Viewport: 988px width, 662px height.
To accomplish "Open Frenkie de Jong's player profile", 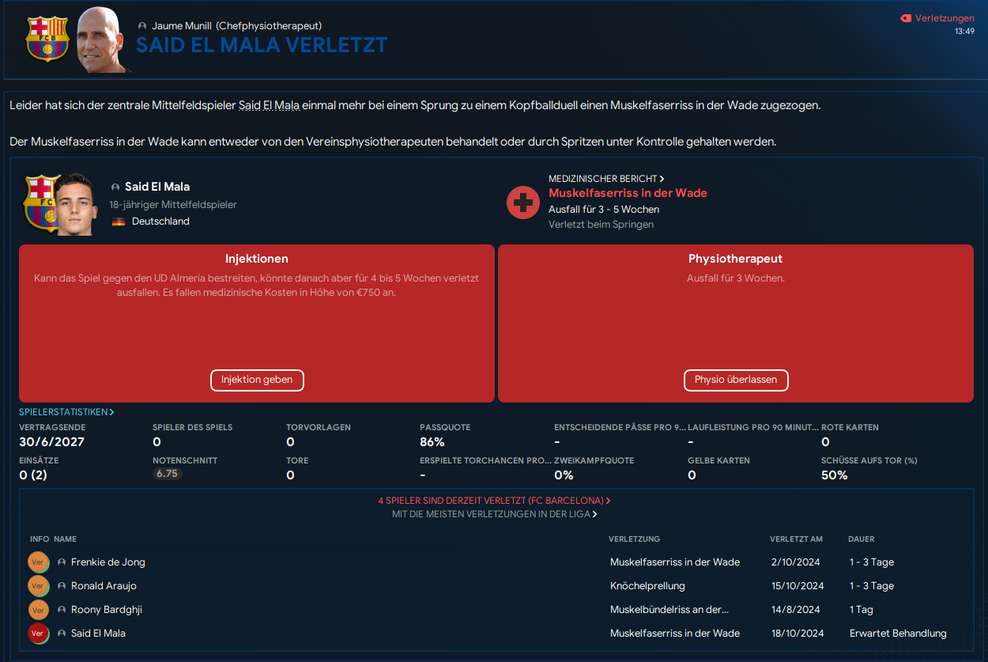I will [108, 562].
